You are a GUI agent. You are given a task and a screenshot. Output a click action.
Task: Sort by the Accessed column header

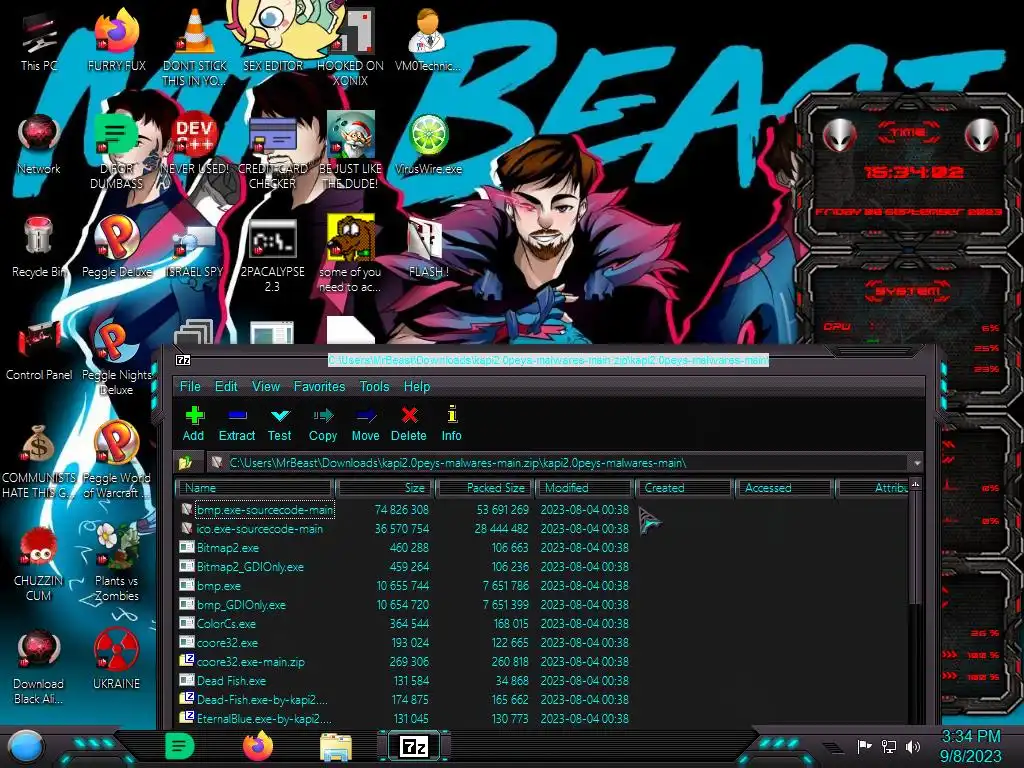784,488
